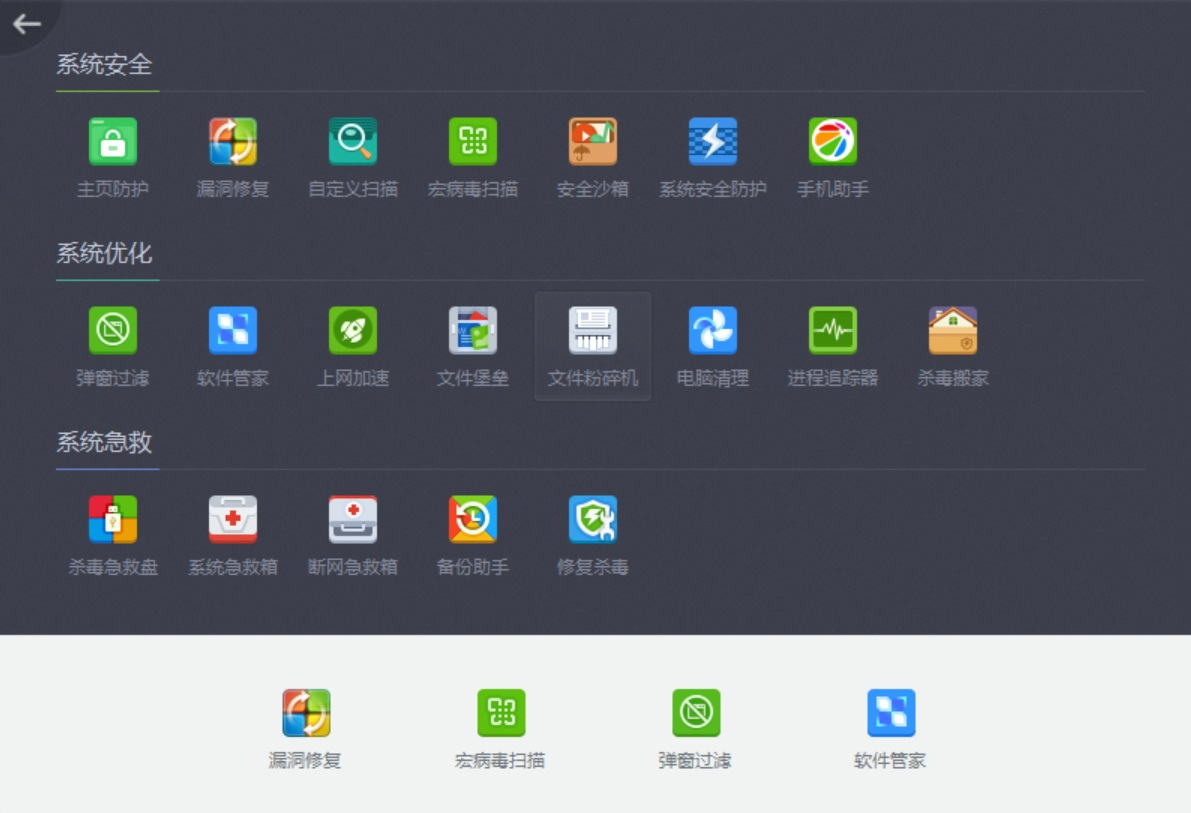Screen dimensions: 1191x813
Task: Open 电脑清理 computer cleanup
Action: [x=713, y=331]
